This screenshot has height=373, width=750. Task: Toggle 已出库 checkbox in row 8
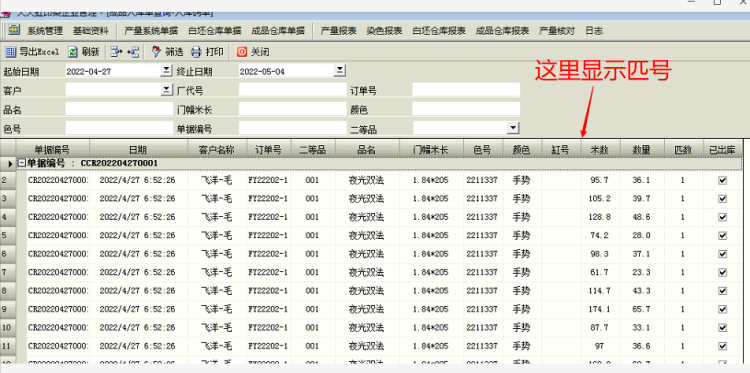(x=722, y=290)
